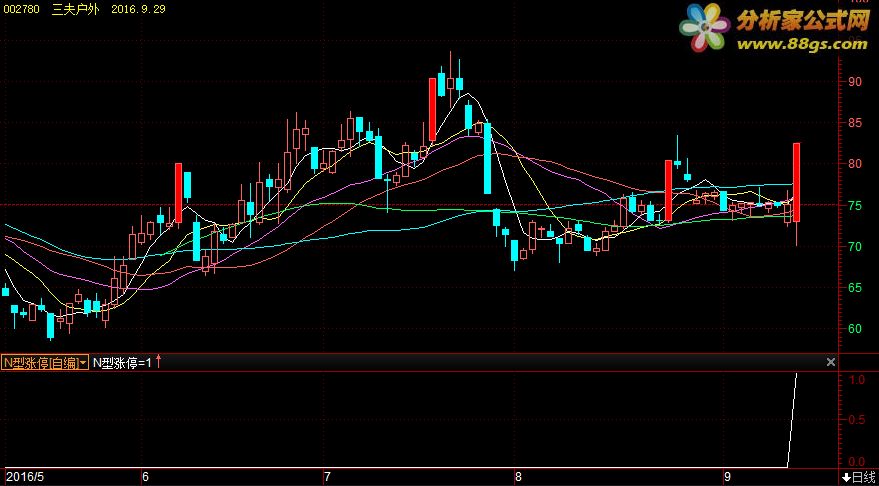Select the tall red candle in mid-July near 90

[x=432, y=109]
